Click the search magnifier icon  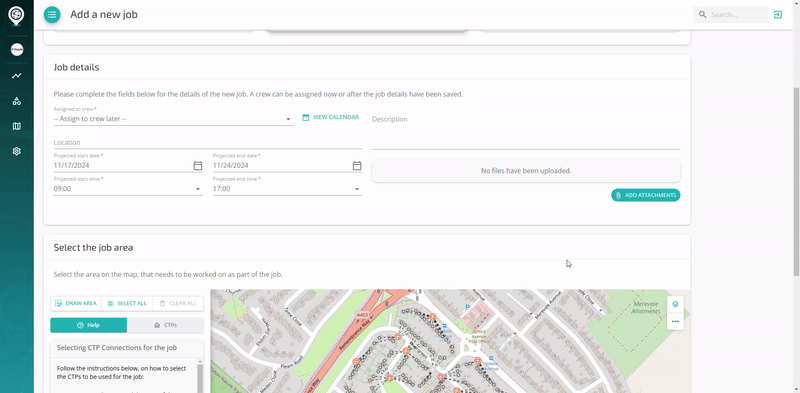click(x=703, y=15)
